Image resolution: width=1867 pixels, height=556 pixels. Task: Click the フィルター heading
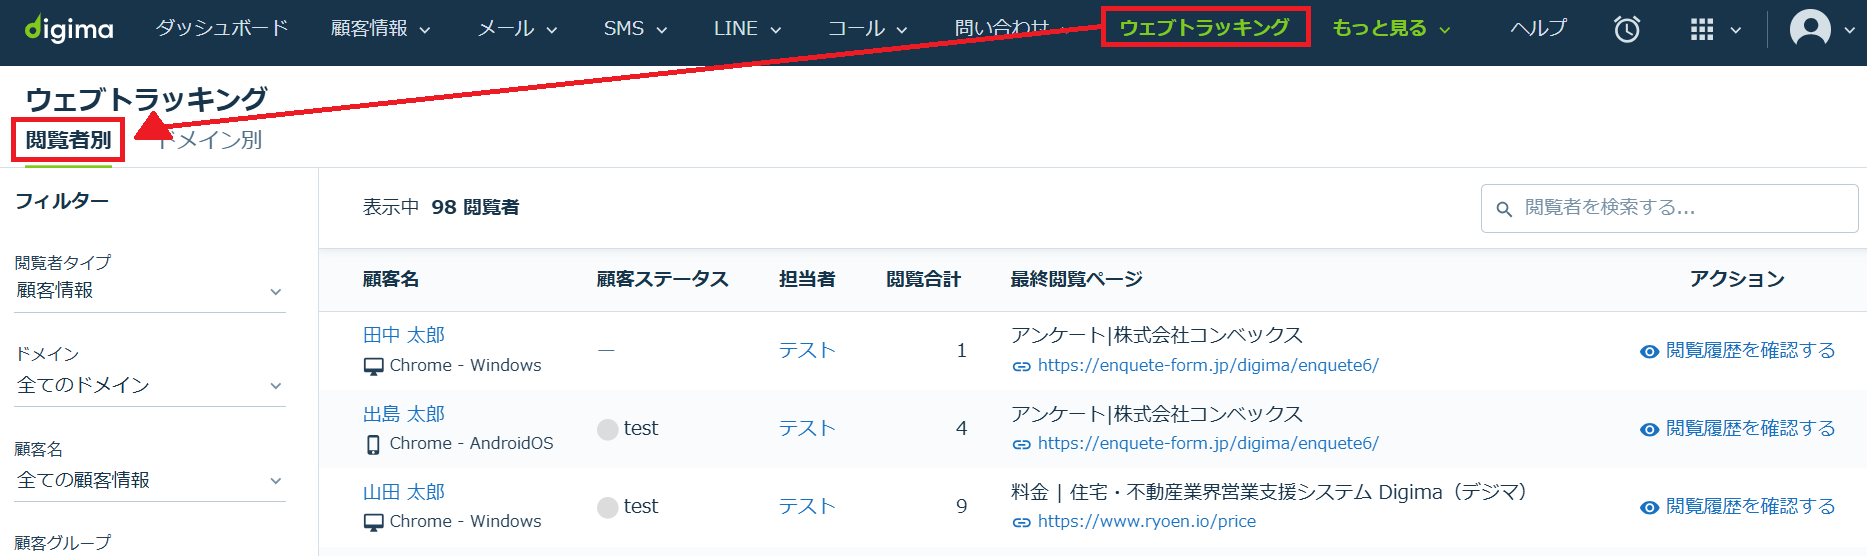(x=62, y=201)
